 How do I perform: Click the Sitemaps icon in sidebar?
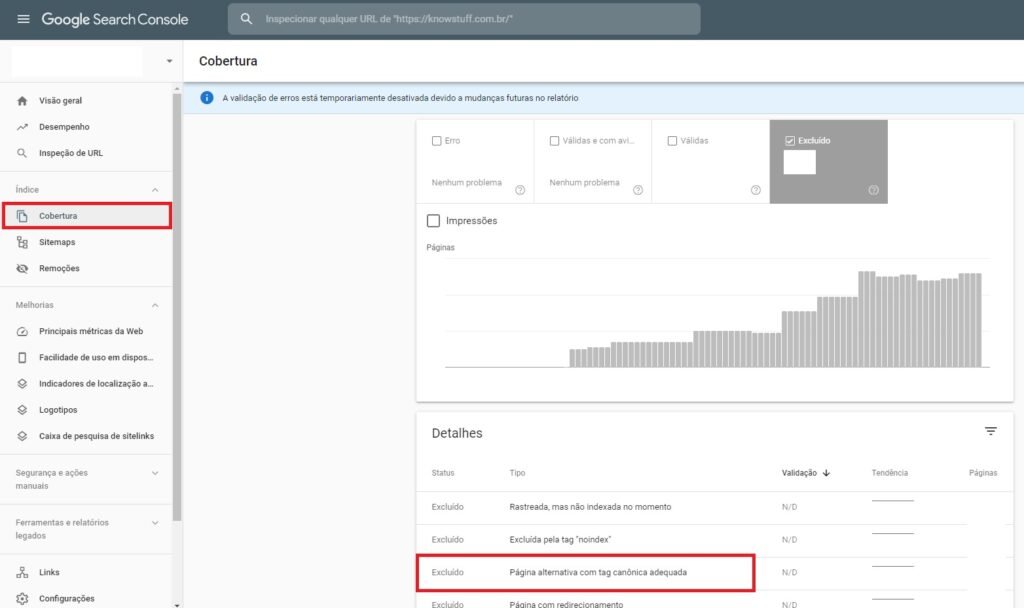(22, 242)
